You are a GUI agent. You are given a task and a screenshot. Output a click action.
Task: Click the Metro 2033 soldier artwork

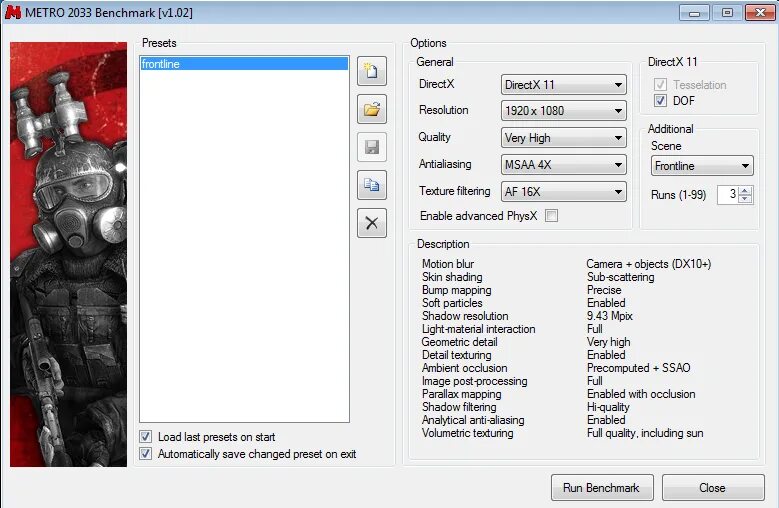(69, 254)
